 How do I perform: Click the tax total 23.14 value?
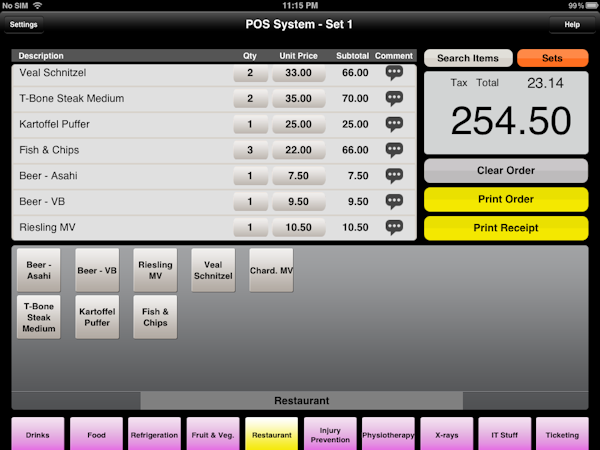click(545, 83)
